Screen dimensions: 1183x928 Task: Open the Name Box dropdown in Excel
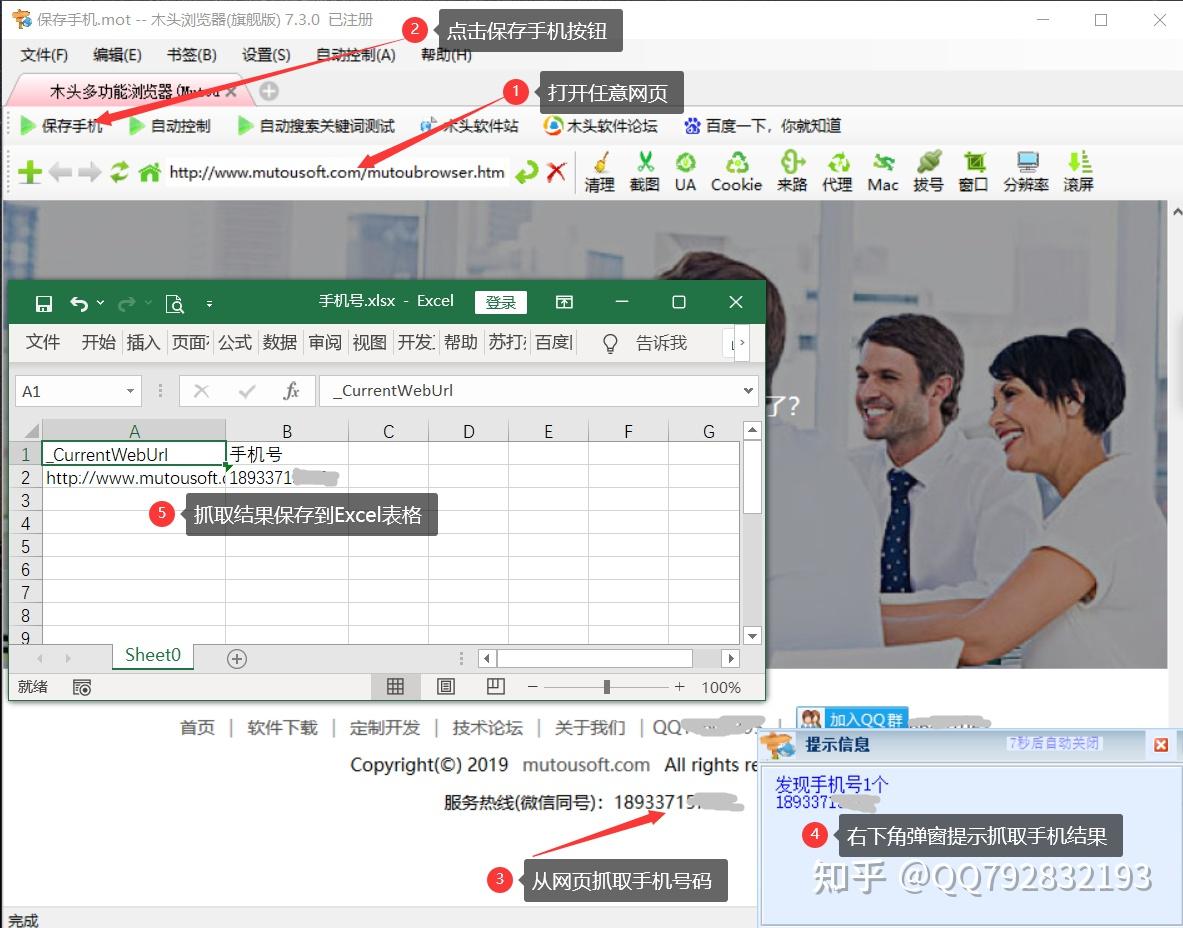pos(129,391)
